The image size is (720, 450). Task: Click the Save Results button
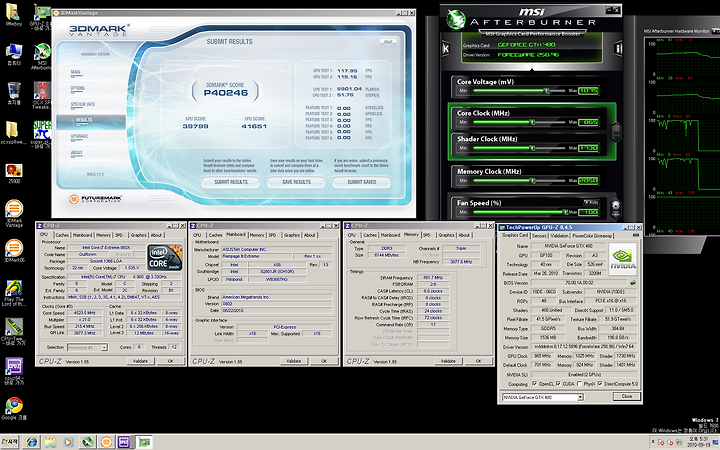point(296,182)
